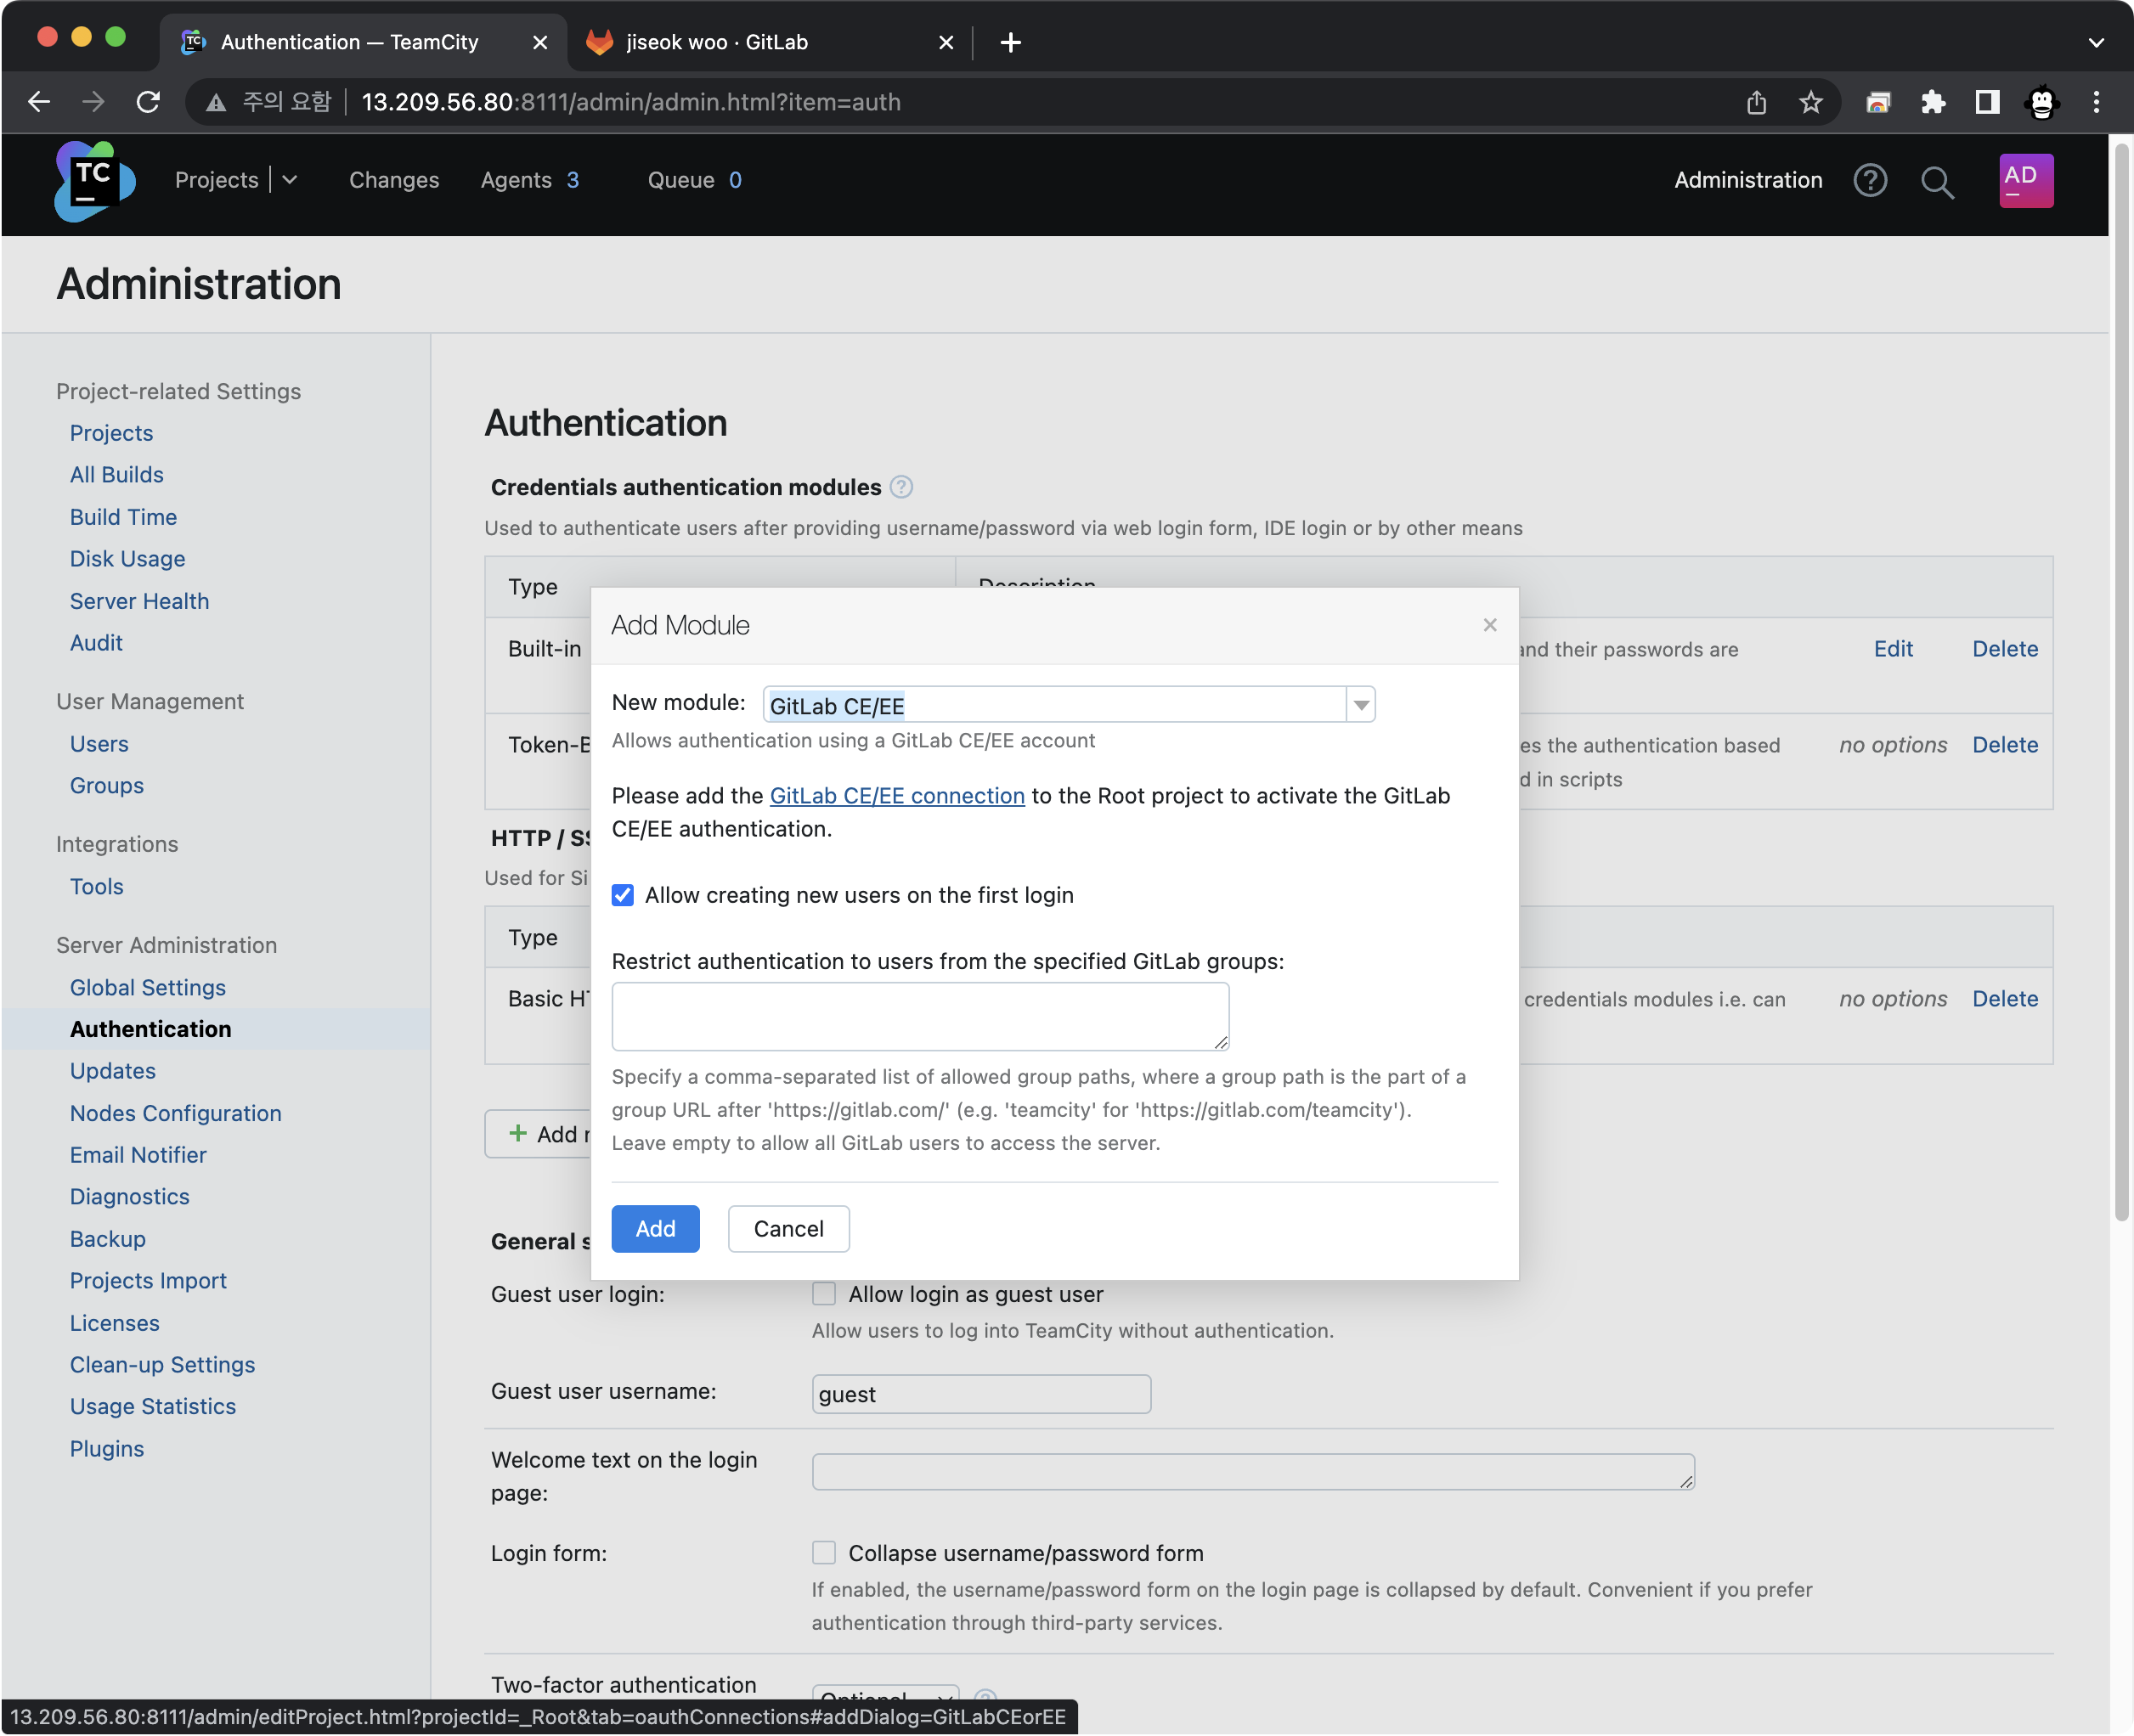Viewport: 2134px width, 1736px height.
Task: Open a new browser tab with plus icon
Action: coord(1010,42)
